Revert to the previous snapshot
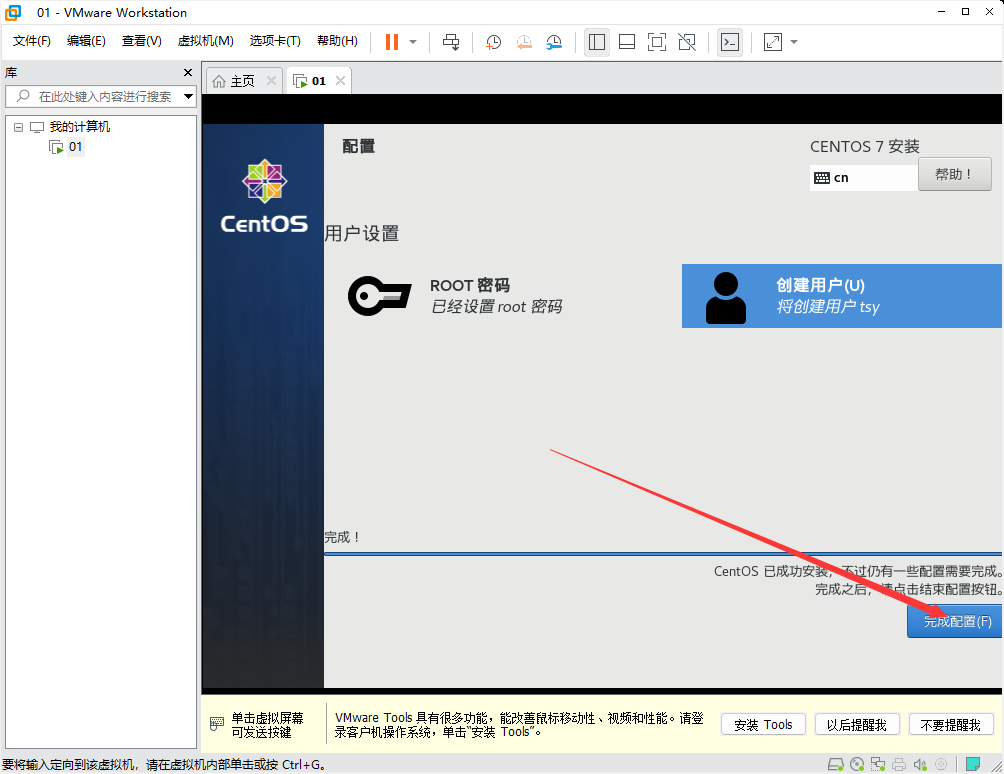The width and height of the screenshot is (1004, 774). click(524, 42)
